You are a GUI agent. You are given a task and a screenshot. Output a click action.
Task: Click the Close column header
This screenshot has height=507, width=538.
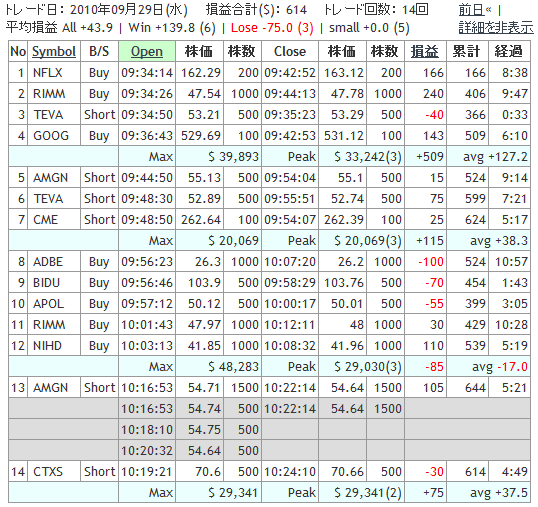point(290,51)
